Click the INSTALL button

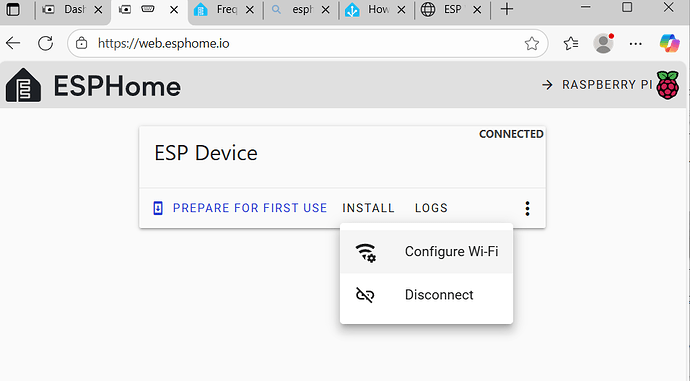368,208
